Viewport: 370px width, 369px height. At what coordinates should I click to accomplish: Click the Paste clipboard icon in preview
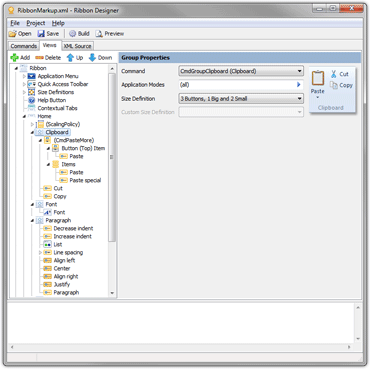coord(318,78)
